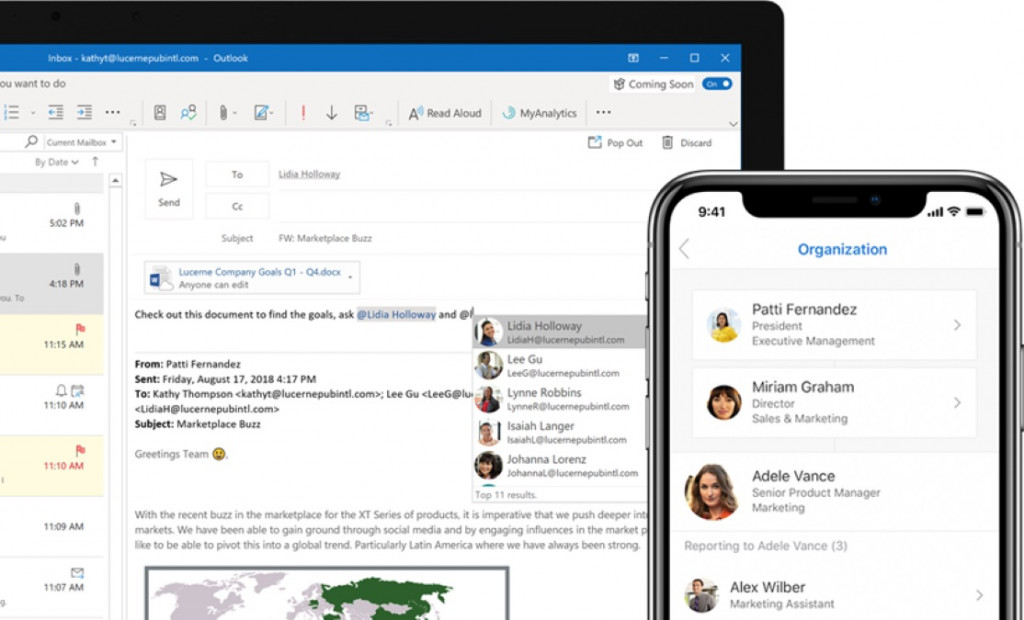Screen dimensions: 1024x620
Task: Click the Cc button
Action: 237,206
